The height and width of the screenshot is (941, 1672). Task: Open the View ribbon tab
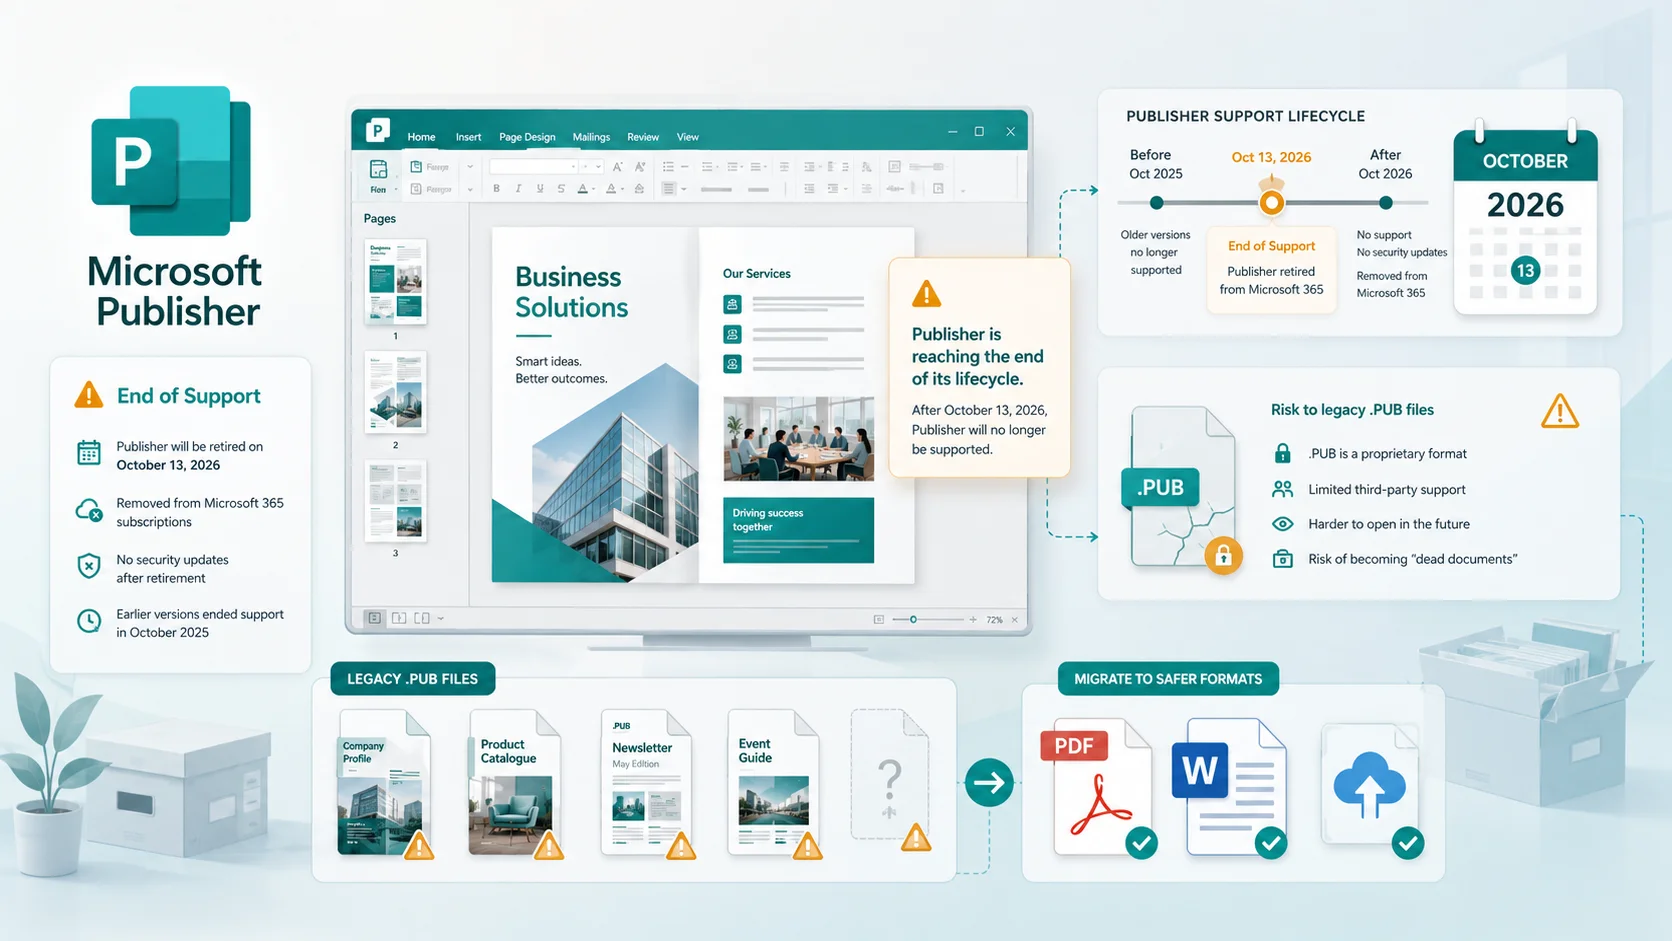(687, 137)
